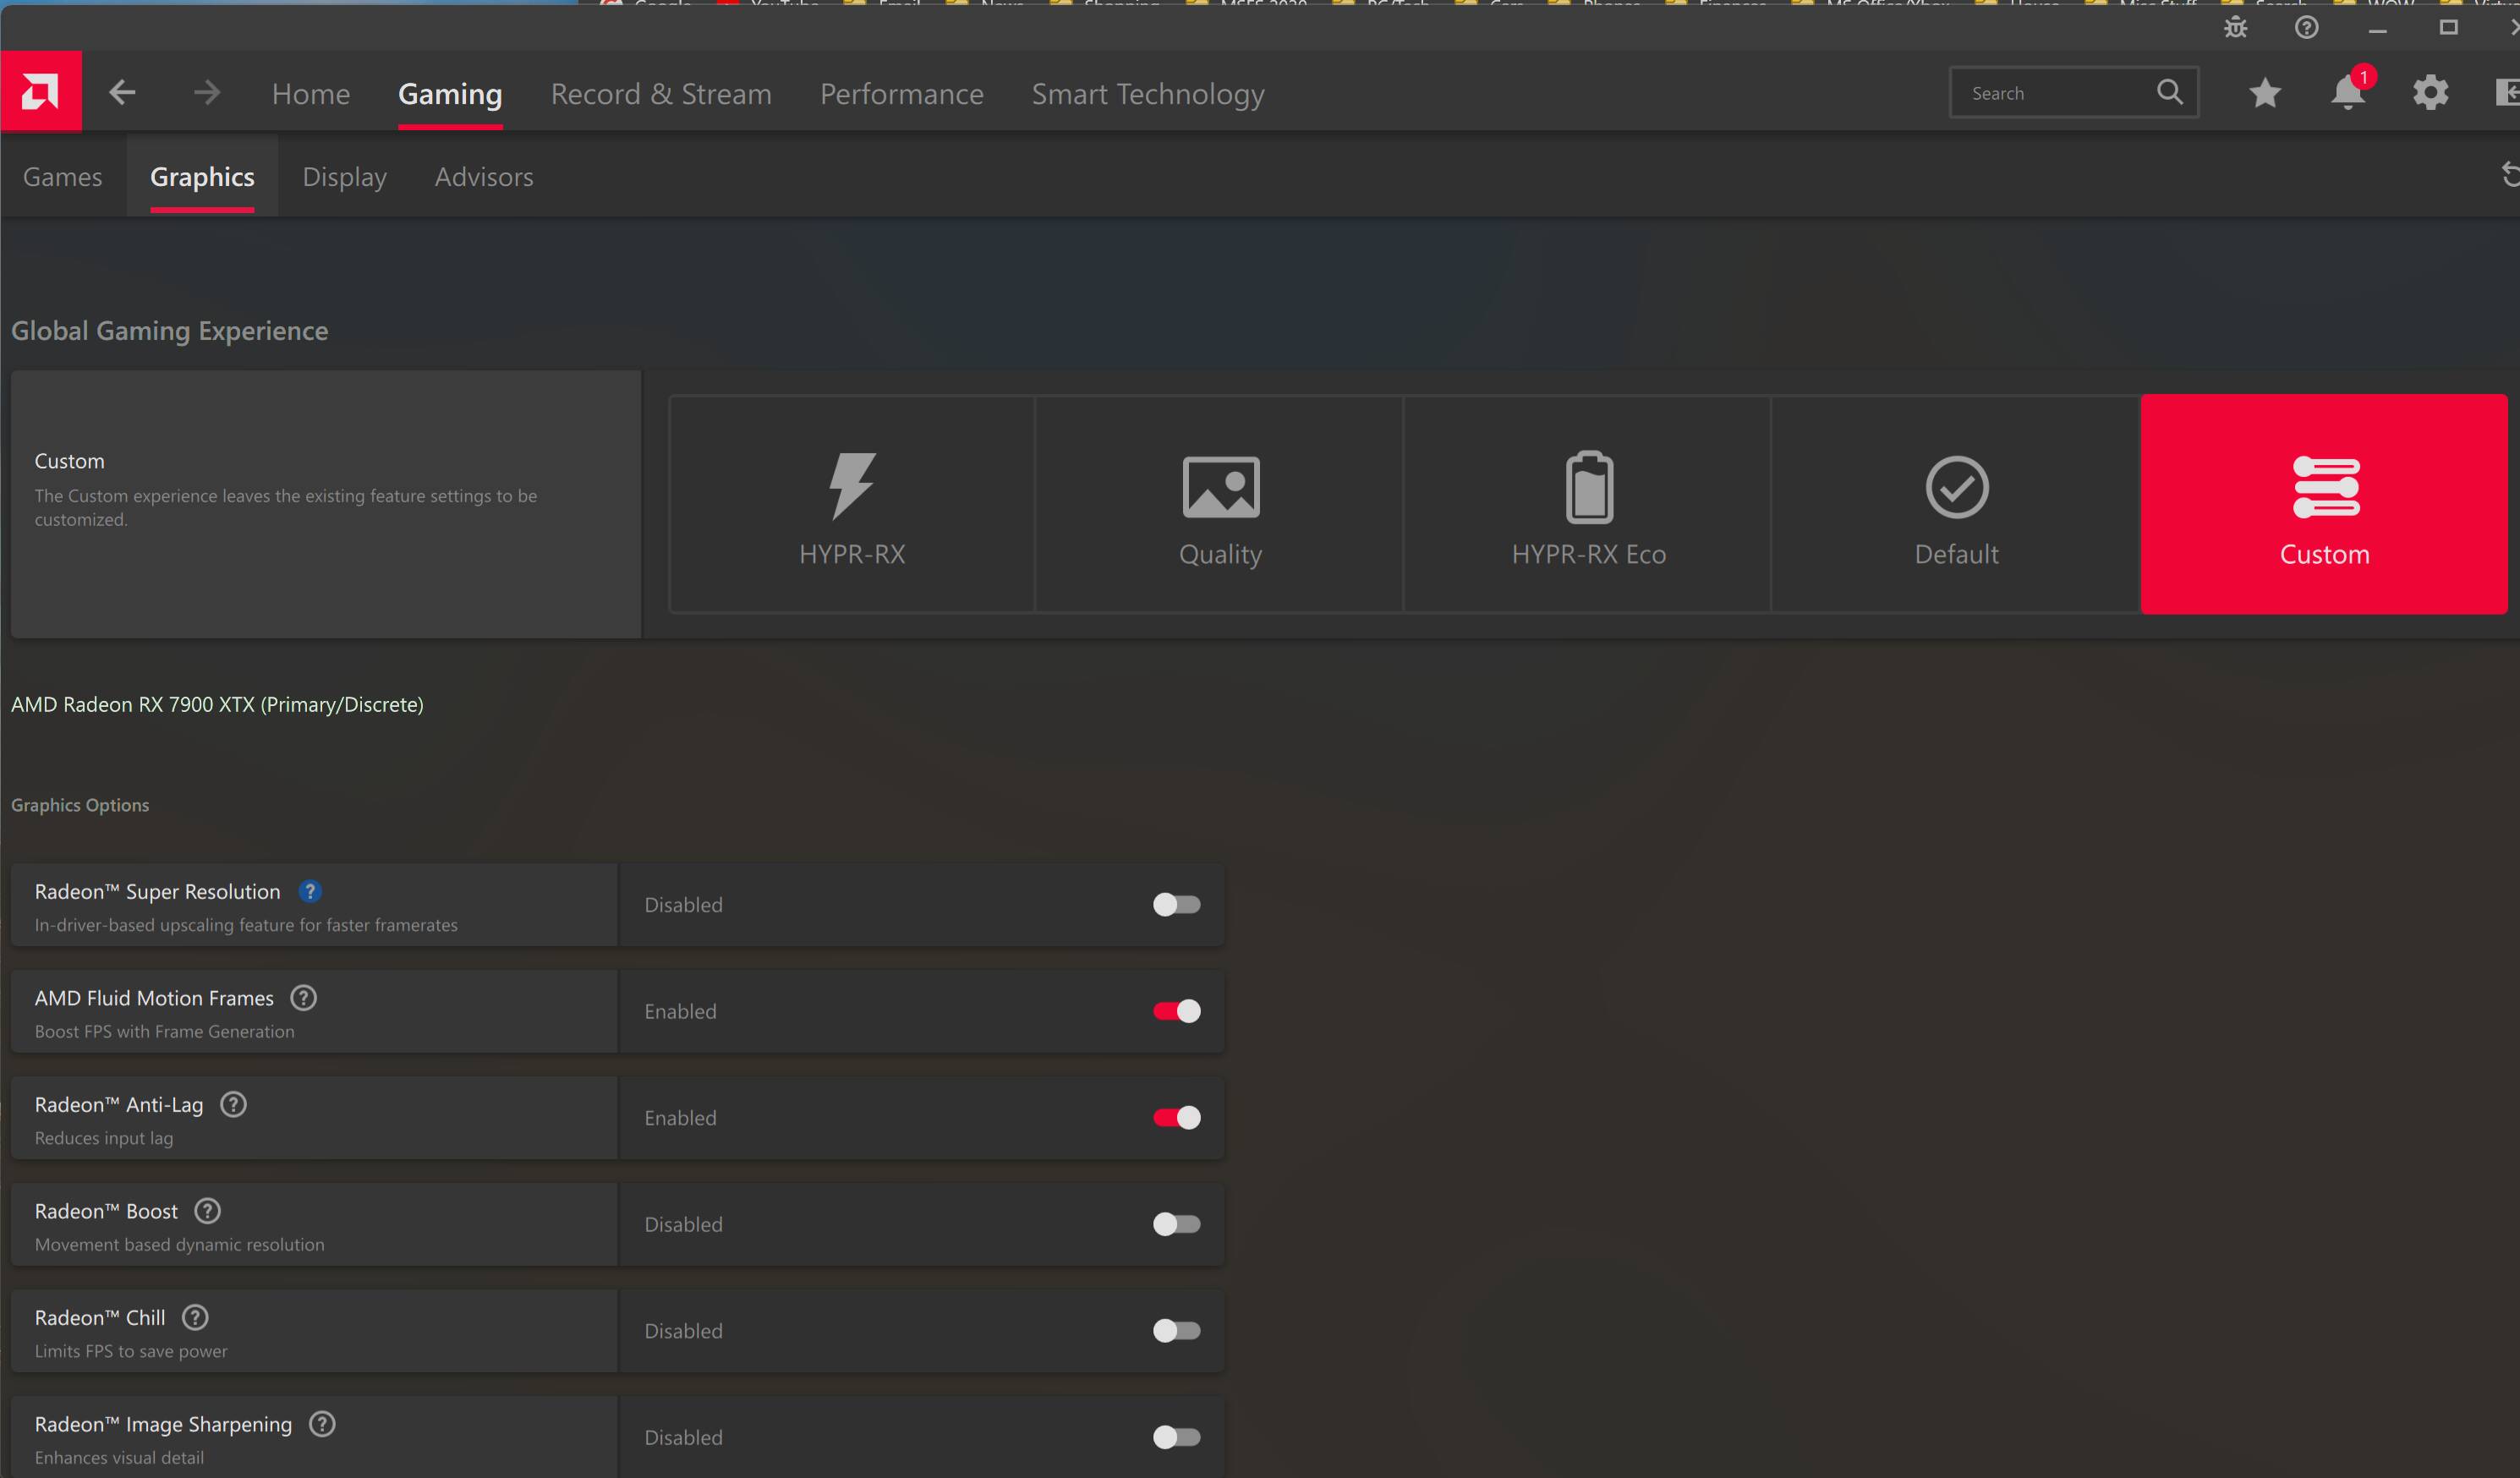Click the AMD Radeon settings gear icon
The width and height of the screenshot is (2520, 1478).
click(x=2430, y=91)
